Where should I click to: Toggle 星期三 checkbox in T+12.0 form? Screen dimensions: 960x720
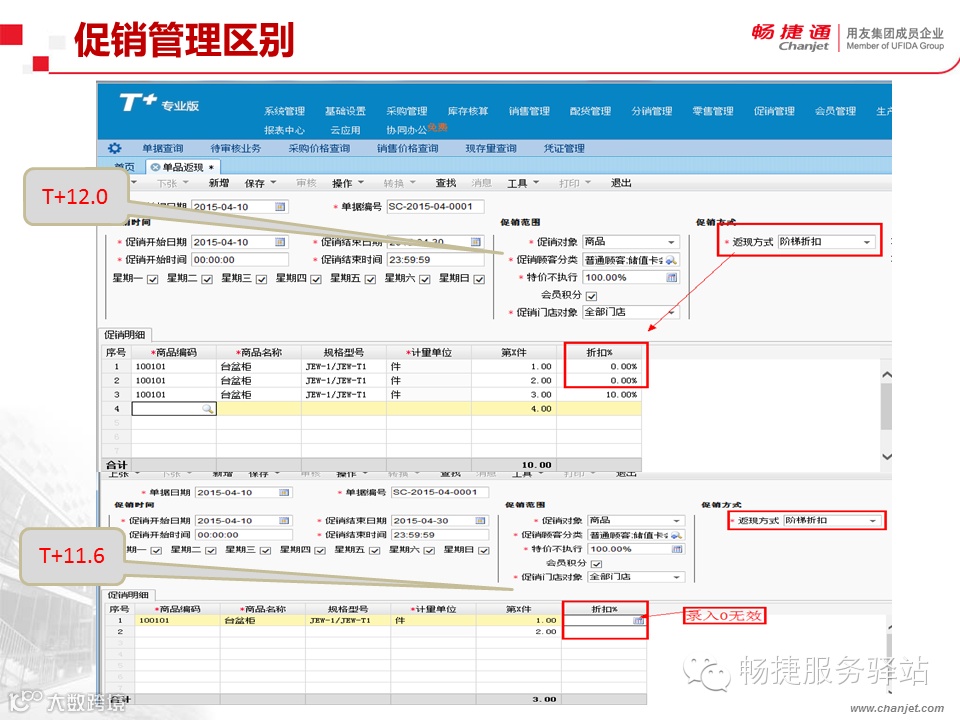click(x=261, y=279)
